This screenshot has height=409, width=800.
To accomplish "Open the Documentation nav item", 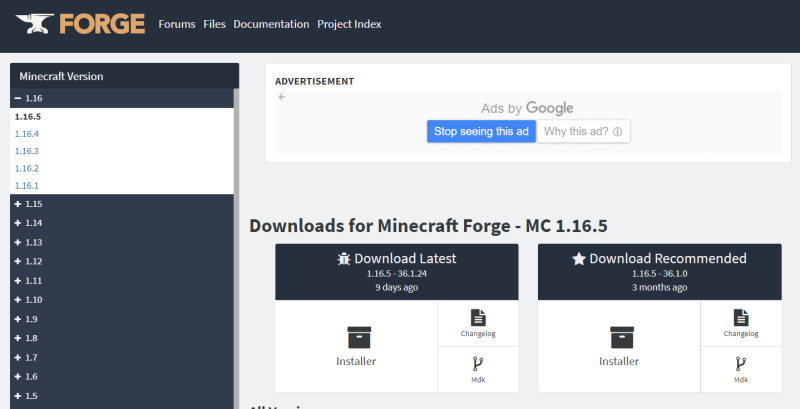I will pyautogui.click(x=271, y=24).
